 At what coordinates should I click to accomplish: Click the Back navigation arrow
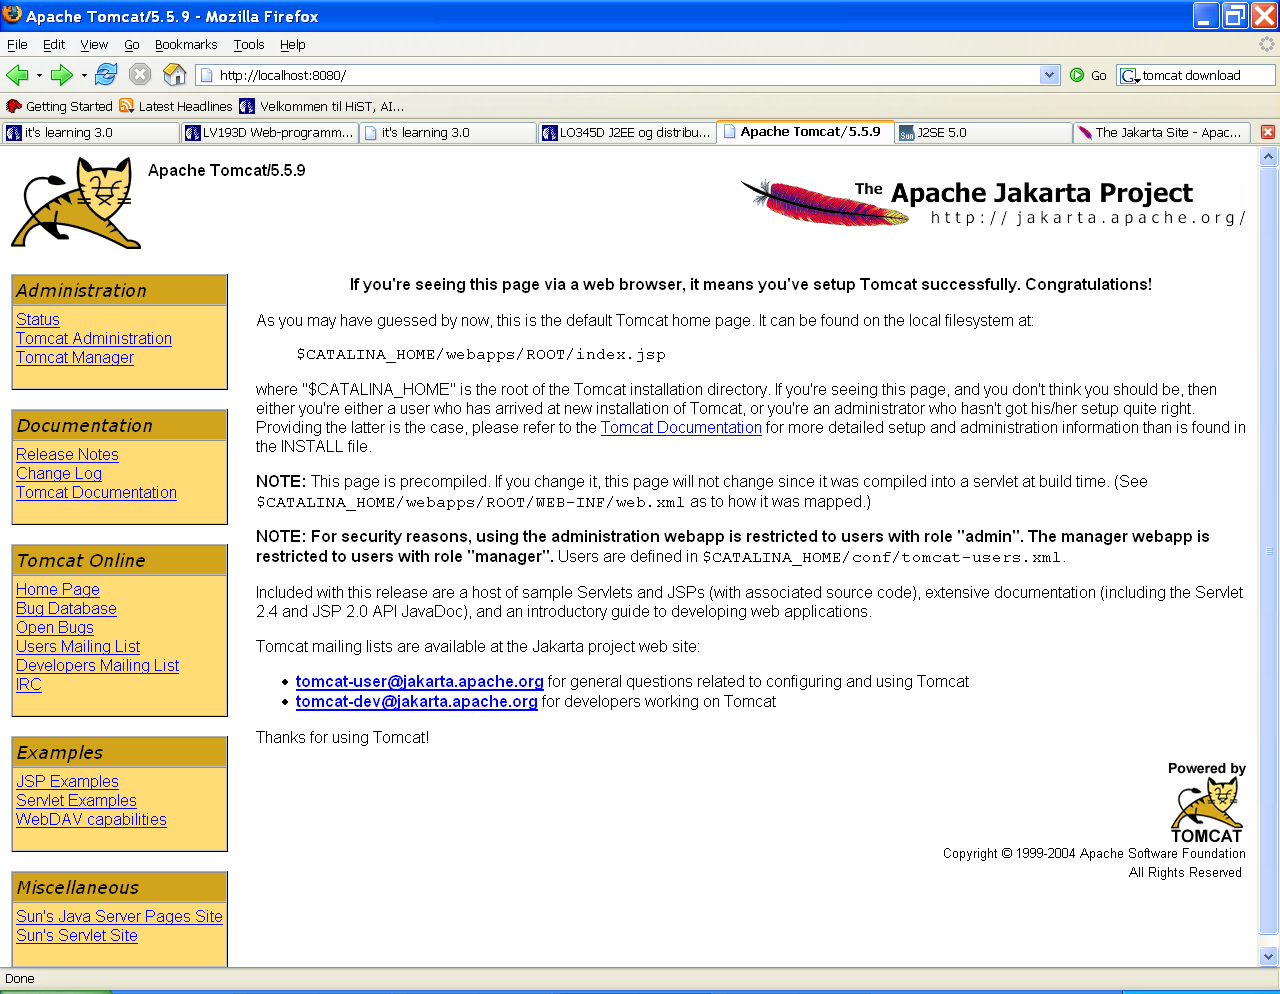[17, 75]
